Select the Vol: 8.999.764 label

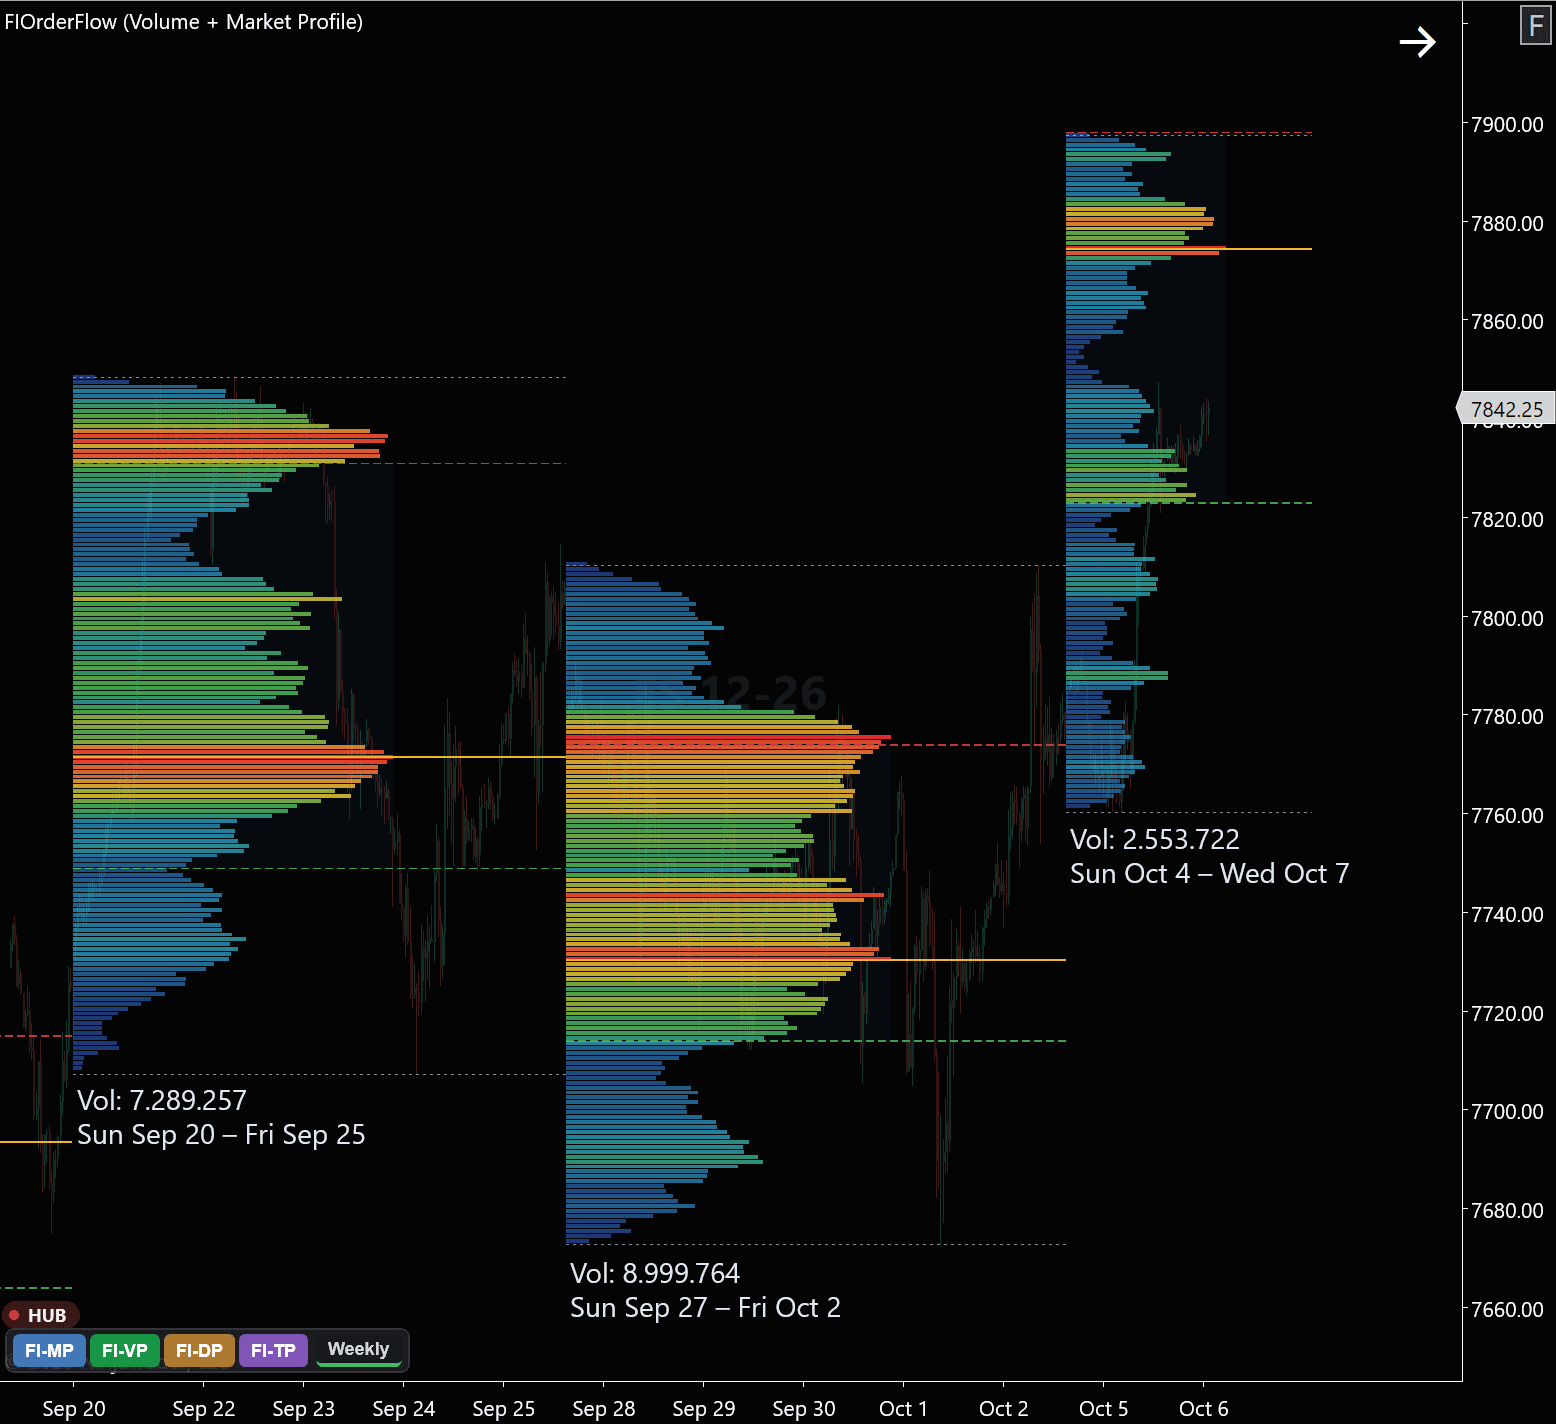[x=655, y=1273]
